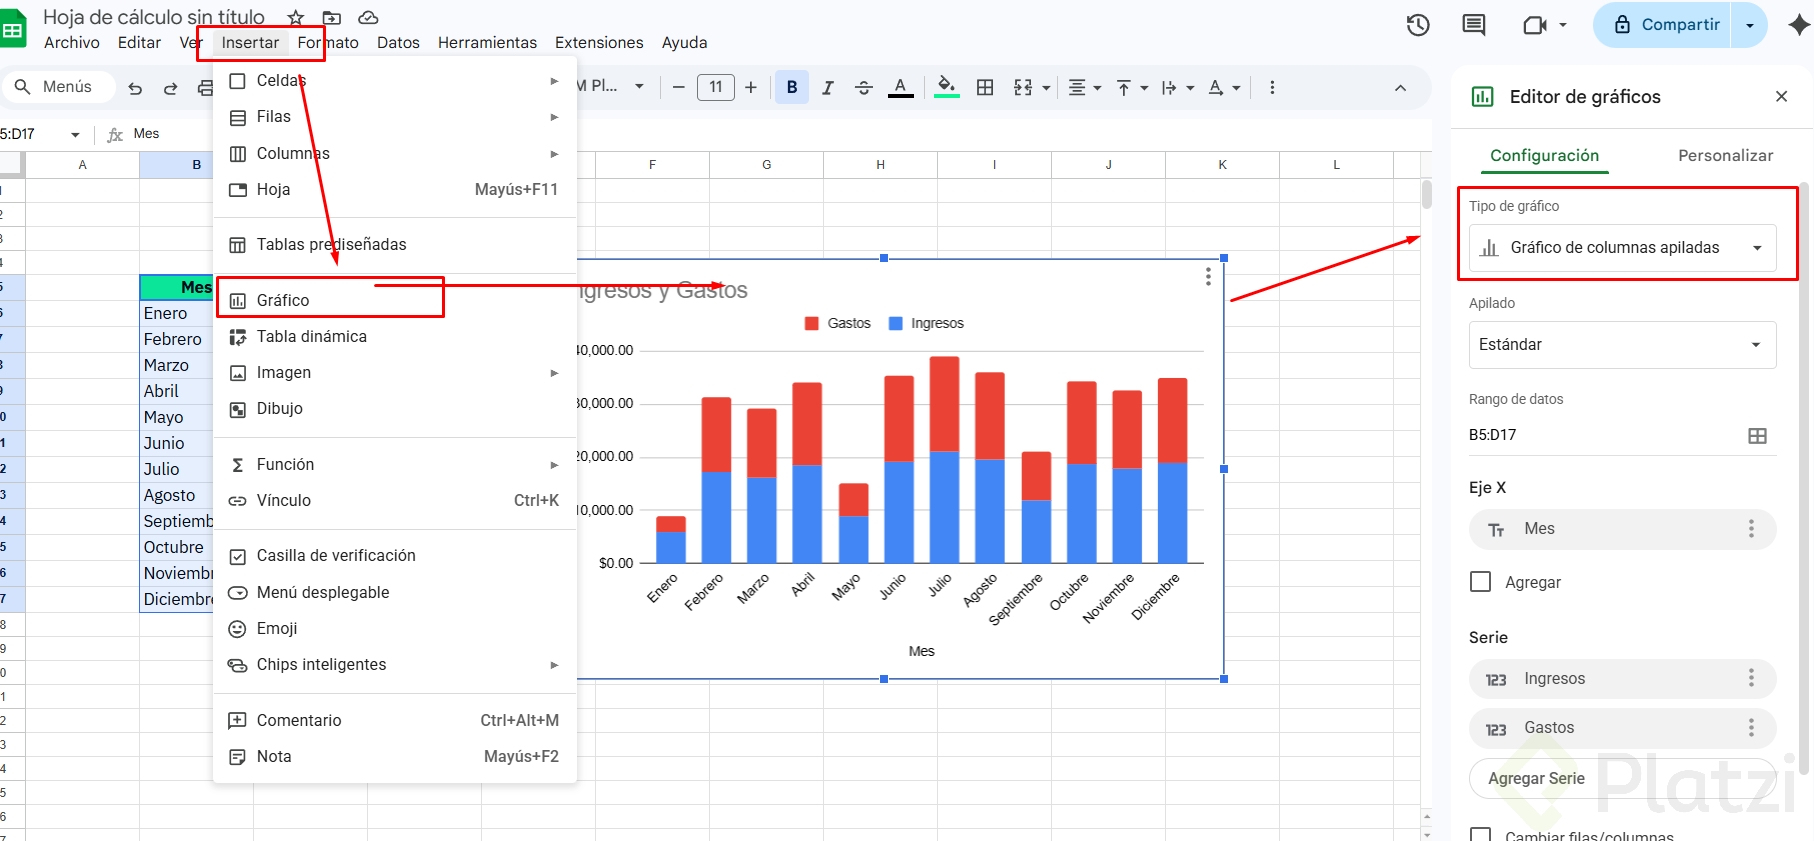The width and height of the screenshot is (1814, 841).
Task: Open the Editar menu
Action: tap(139, 43)
